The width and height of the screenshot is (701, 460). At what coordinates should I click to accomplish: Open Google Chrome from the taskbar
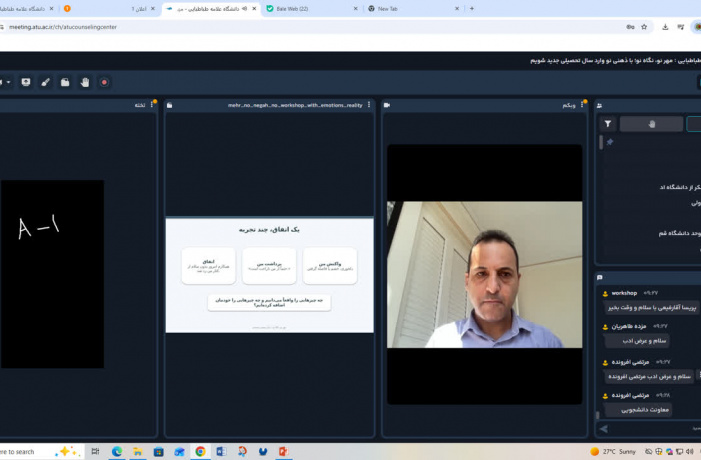click(x=200, y=452)
